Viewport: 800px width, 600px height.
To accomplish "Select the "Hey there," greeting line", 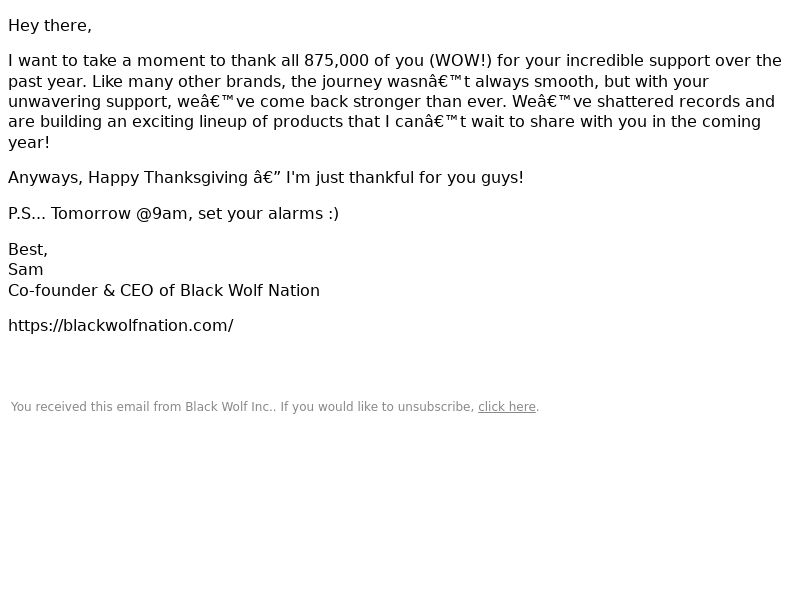I will (x=50, y=26).
